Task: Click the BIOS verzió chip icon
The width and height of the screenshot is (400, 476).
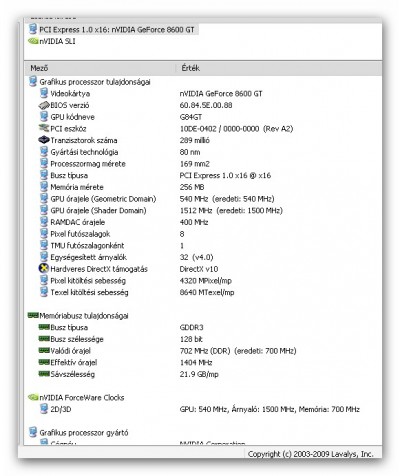Action: click(44, 105)
